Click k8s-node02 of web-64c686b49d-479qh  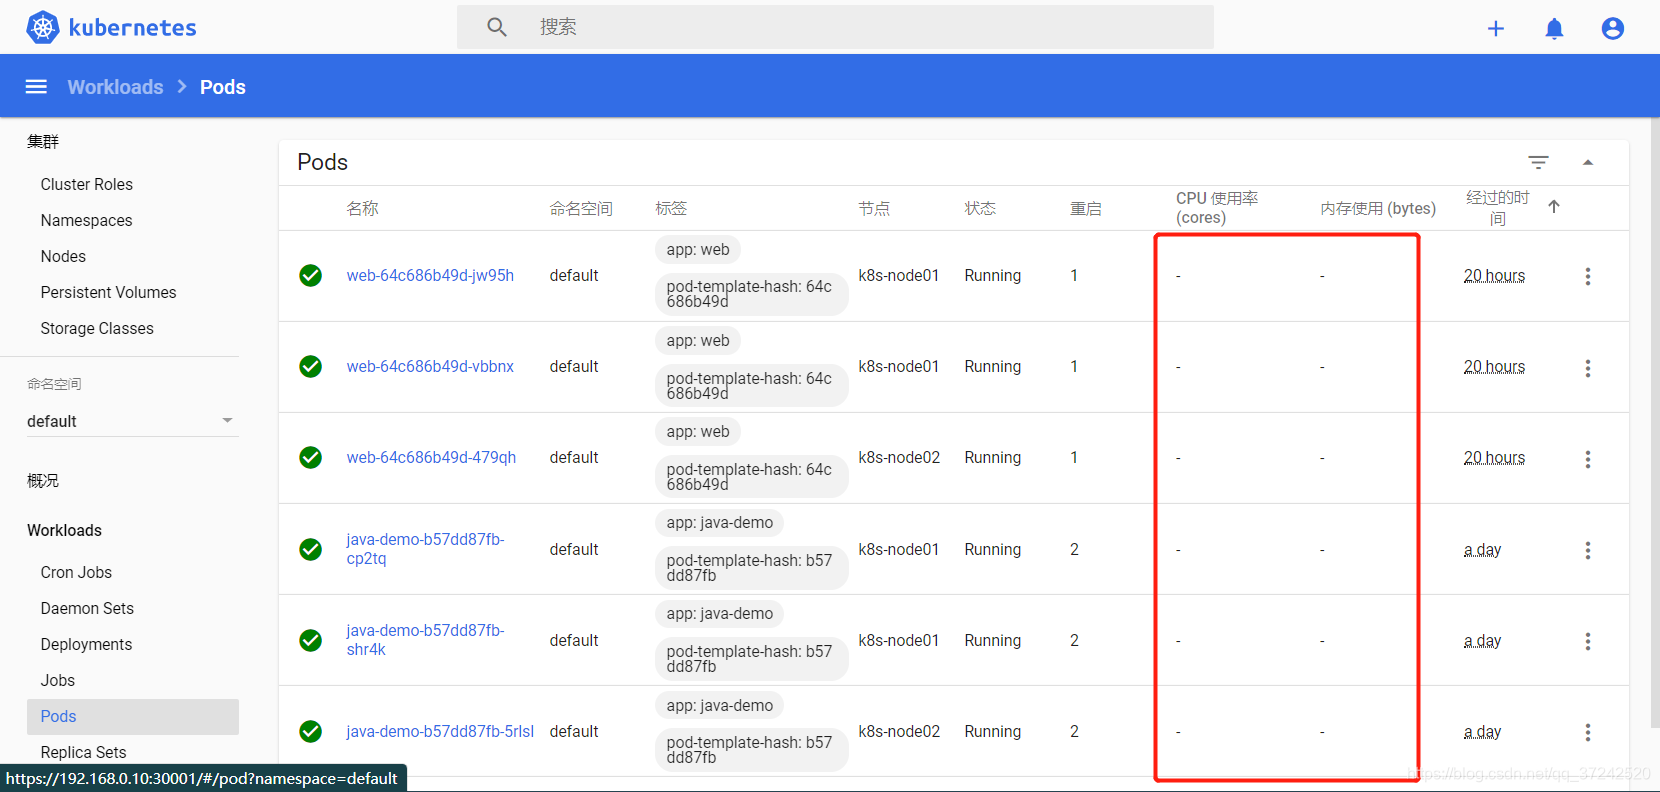(x=899, y=457)
